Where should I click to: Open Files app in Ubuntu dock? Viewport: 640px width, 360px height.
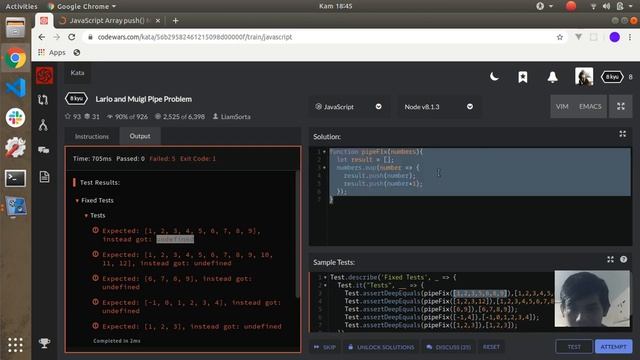click(x=15, y=28)
